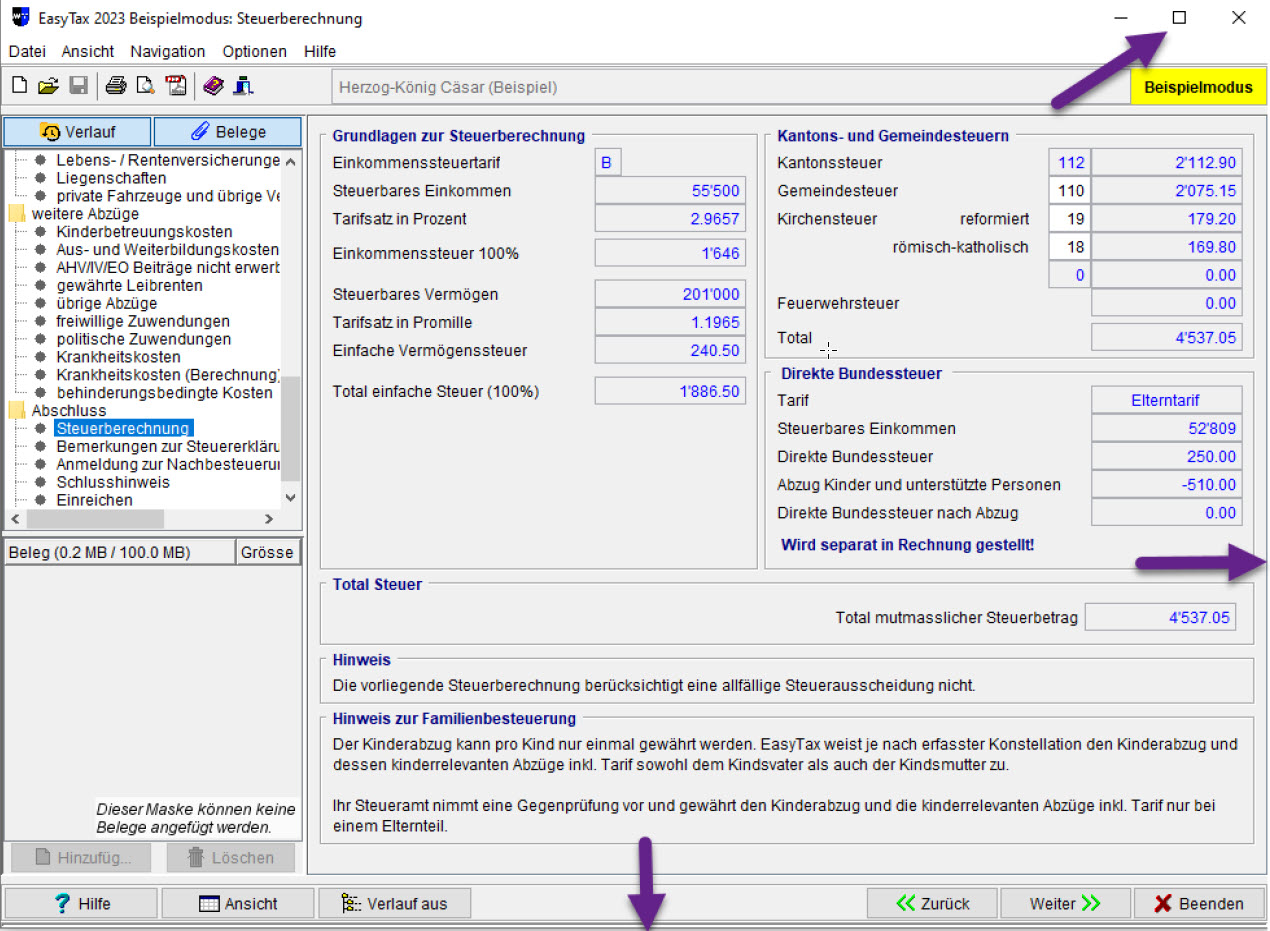
Task: Select Kinderbetreuungskosten tree entry
Action: click(x=144, y=232)
